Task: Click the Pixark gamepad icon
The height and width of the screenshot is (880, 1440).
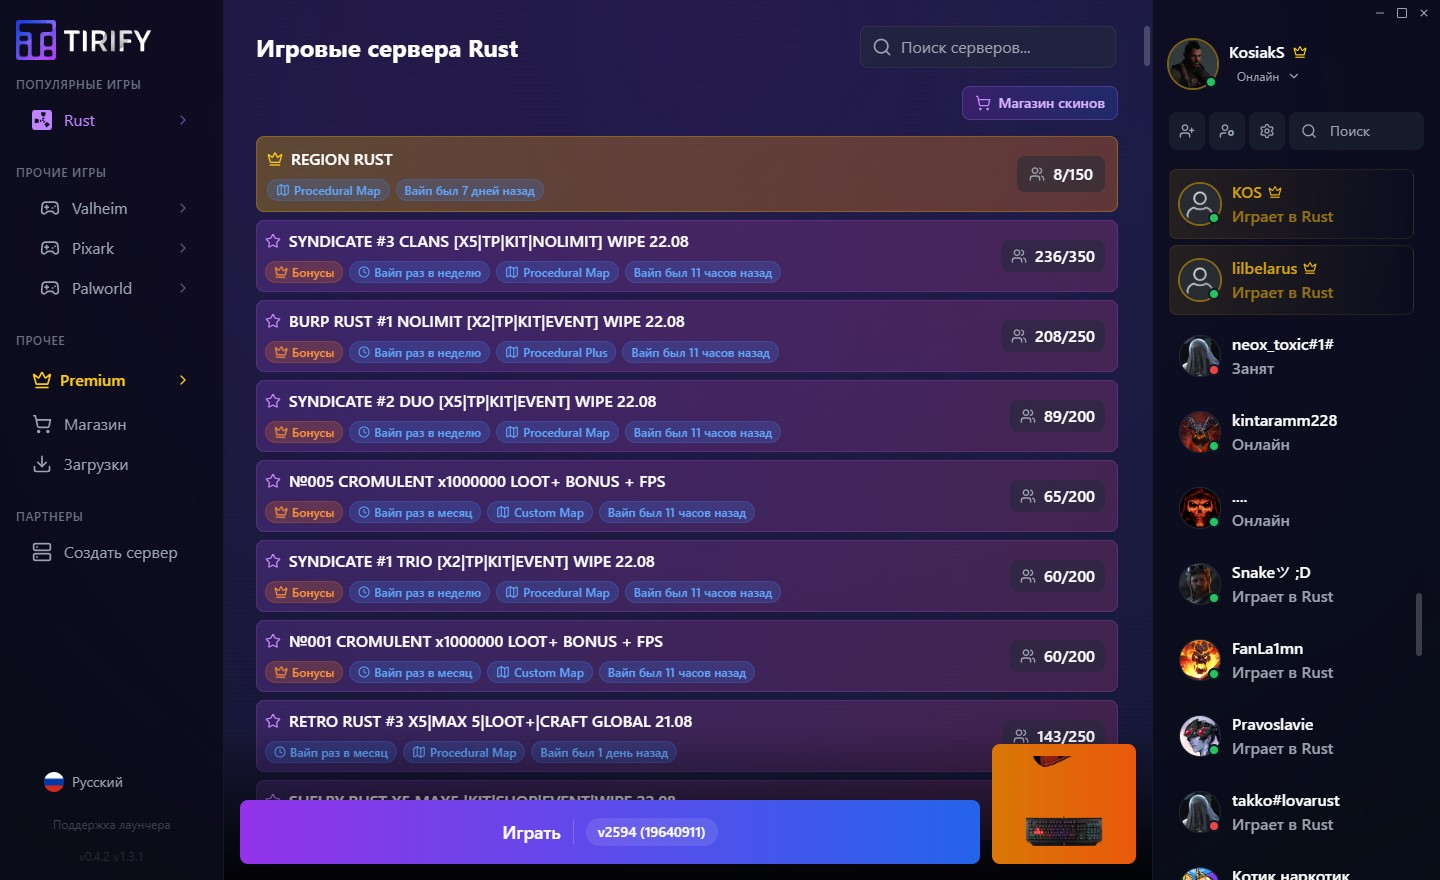Action: [50, 248]
